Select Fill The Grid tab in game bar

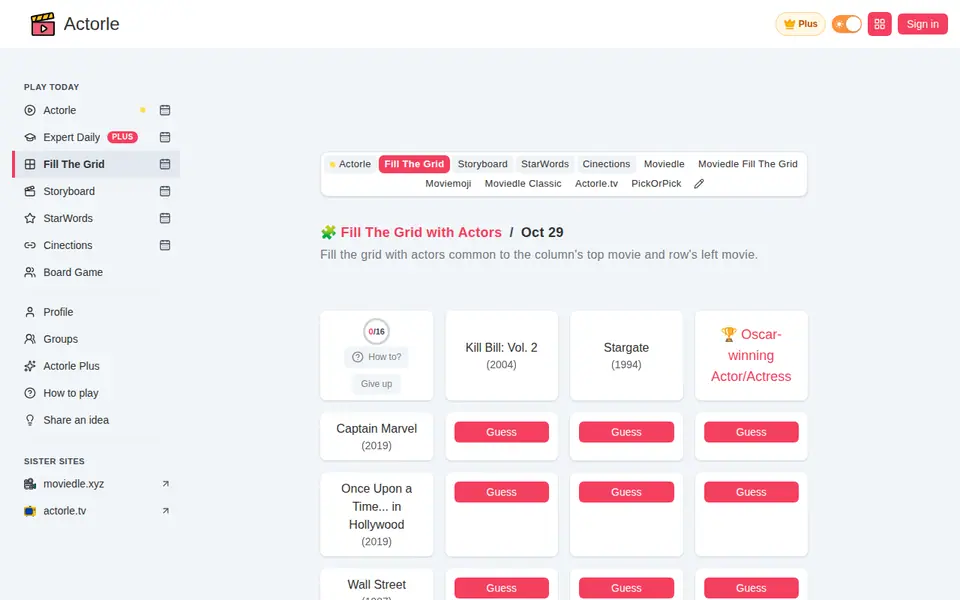[414, 164]
